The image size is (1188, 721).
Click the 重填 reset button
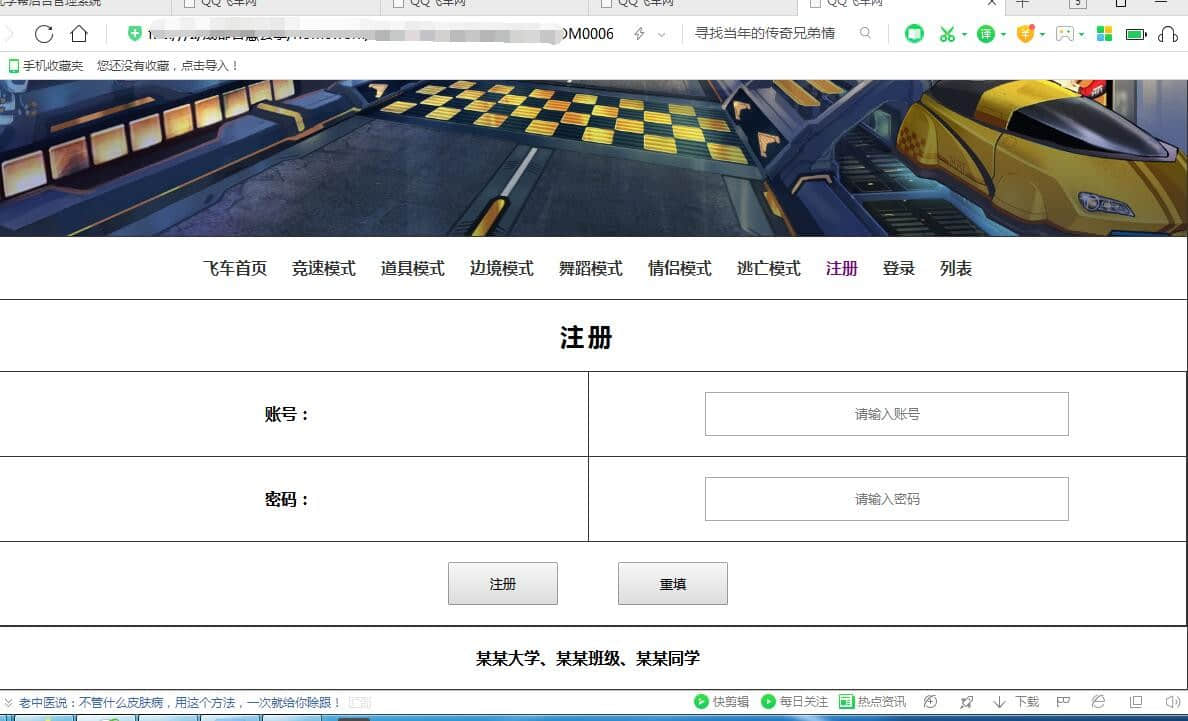coord(672,584)
